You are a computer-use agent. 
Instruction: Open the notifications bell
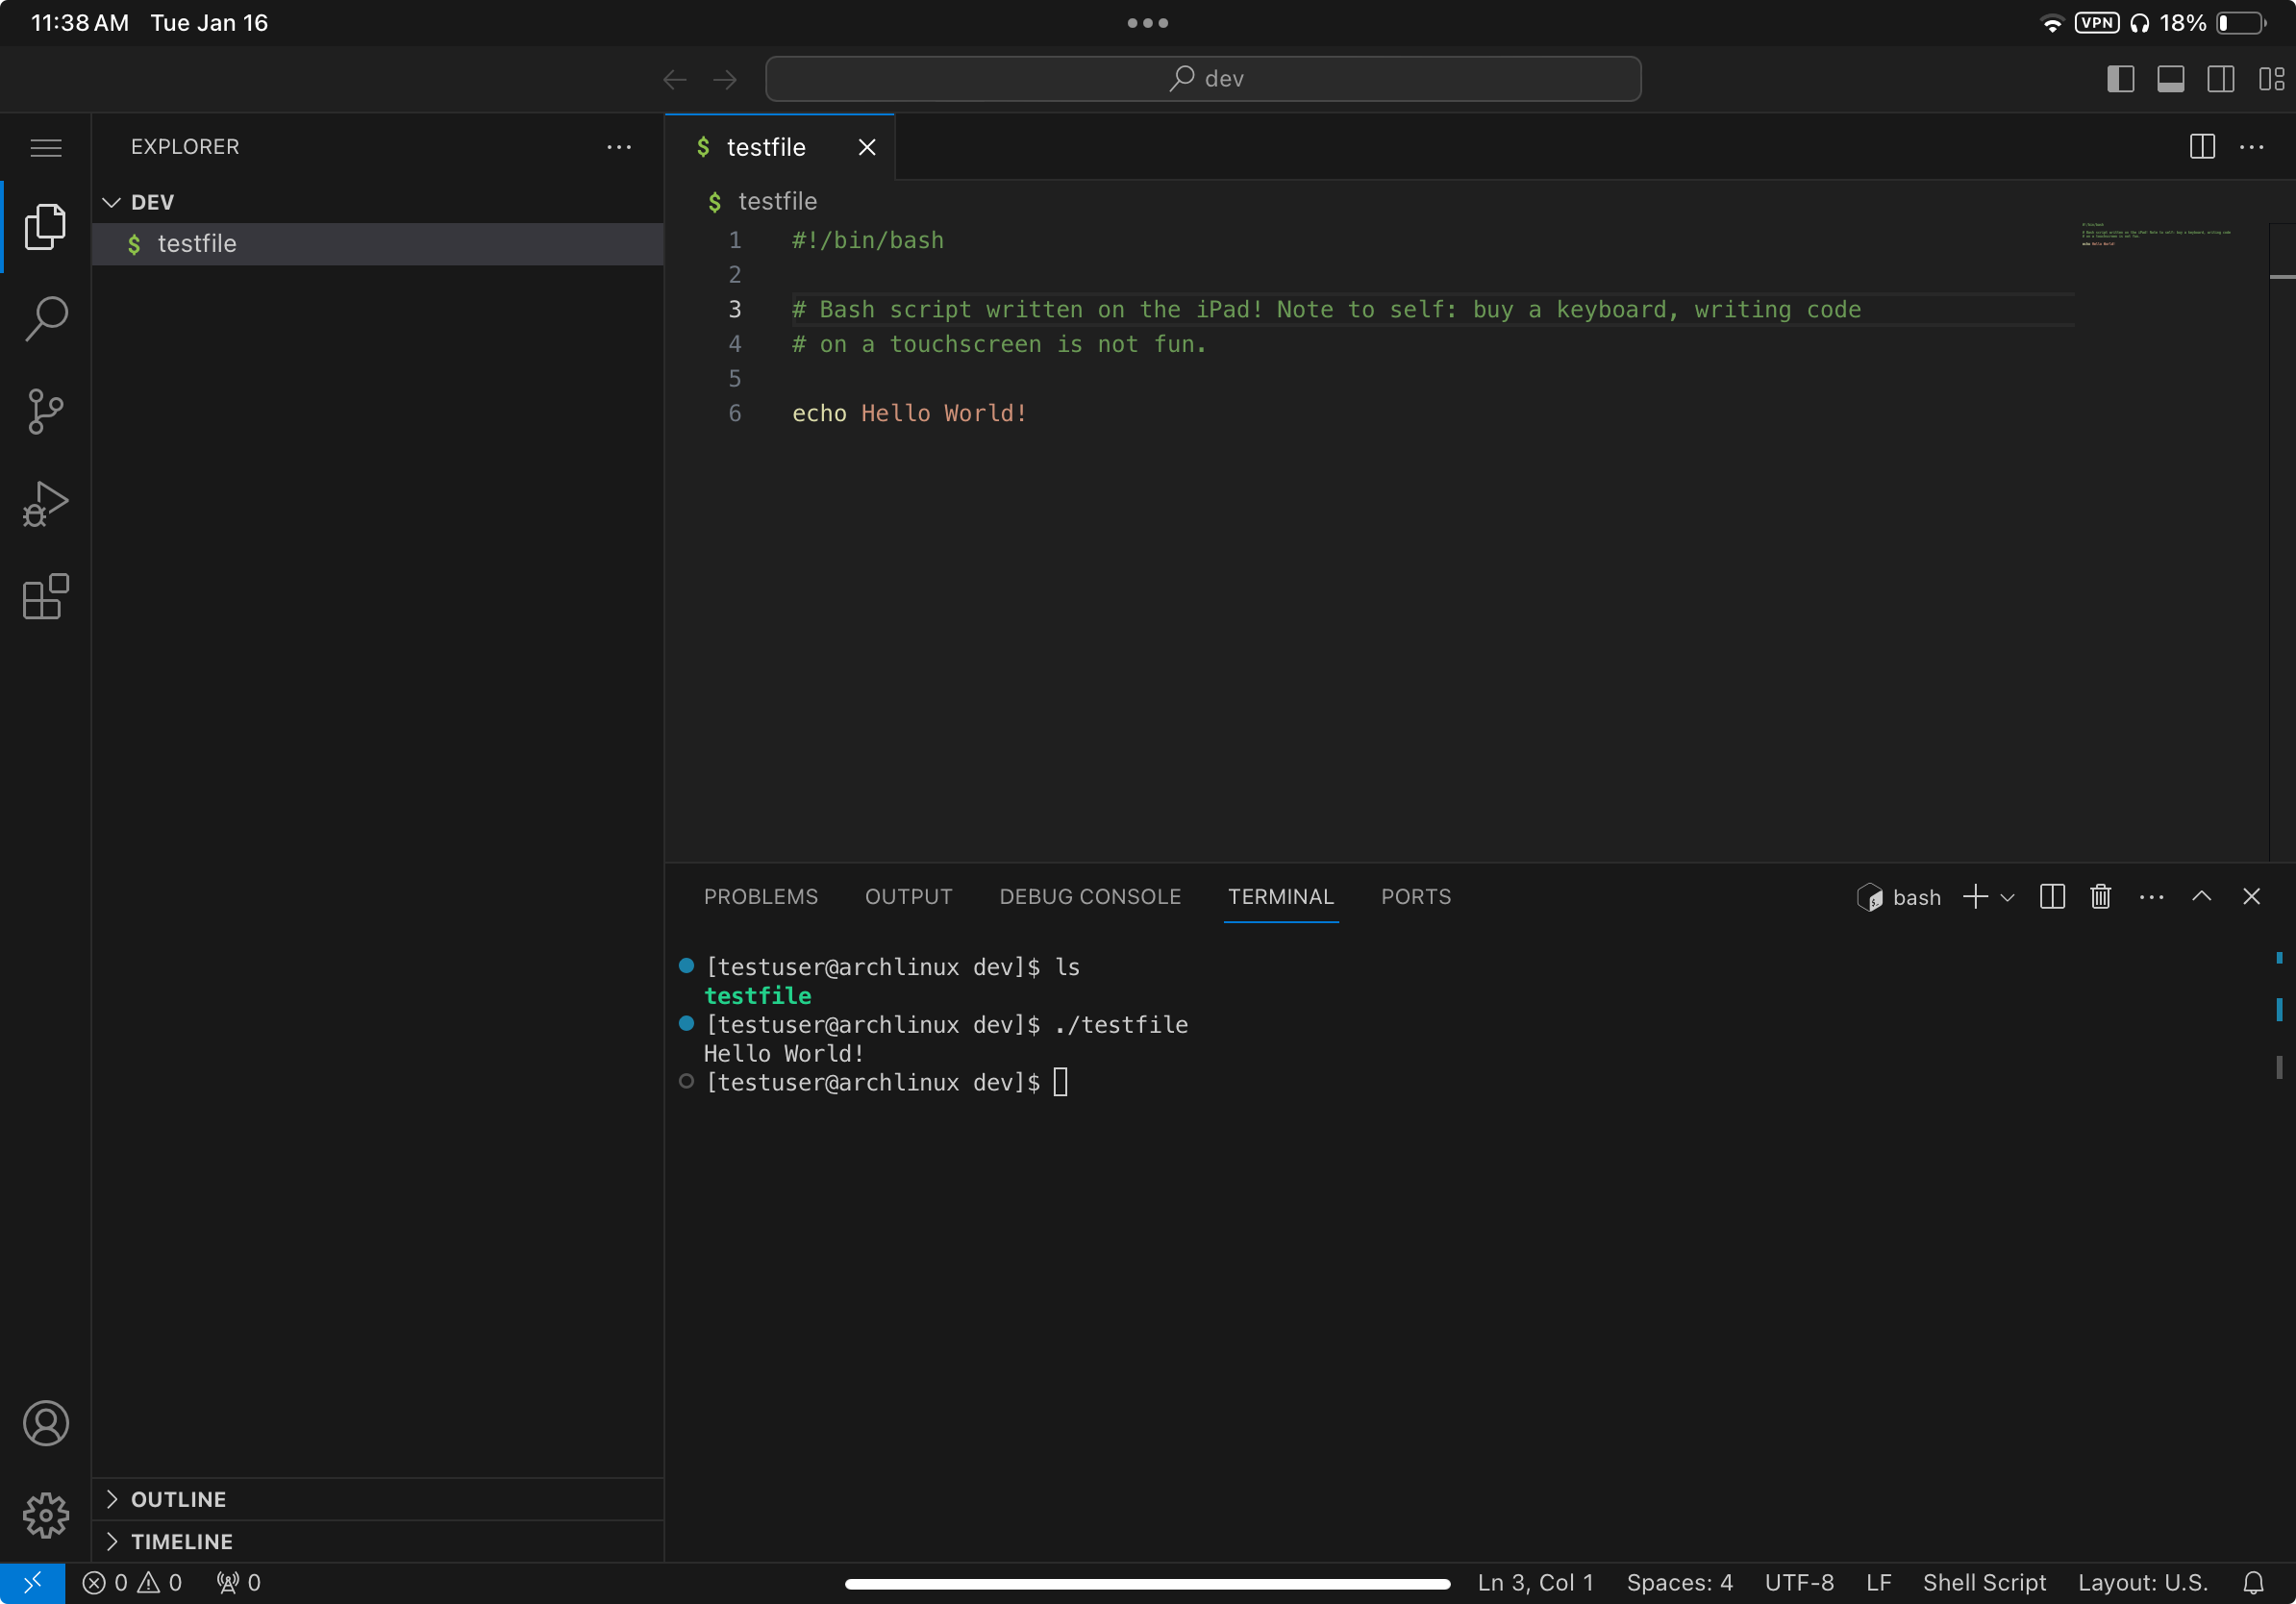(x=2253, y=1582)
